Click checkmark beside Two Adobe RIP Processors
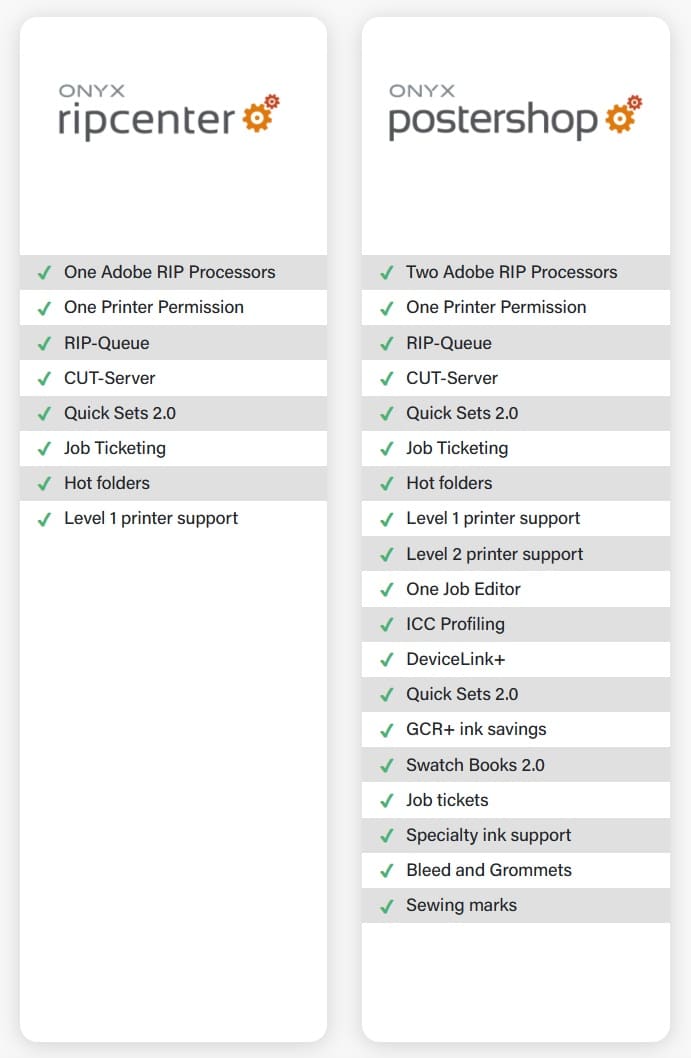 click(386, 273)
